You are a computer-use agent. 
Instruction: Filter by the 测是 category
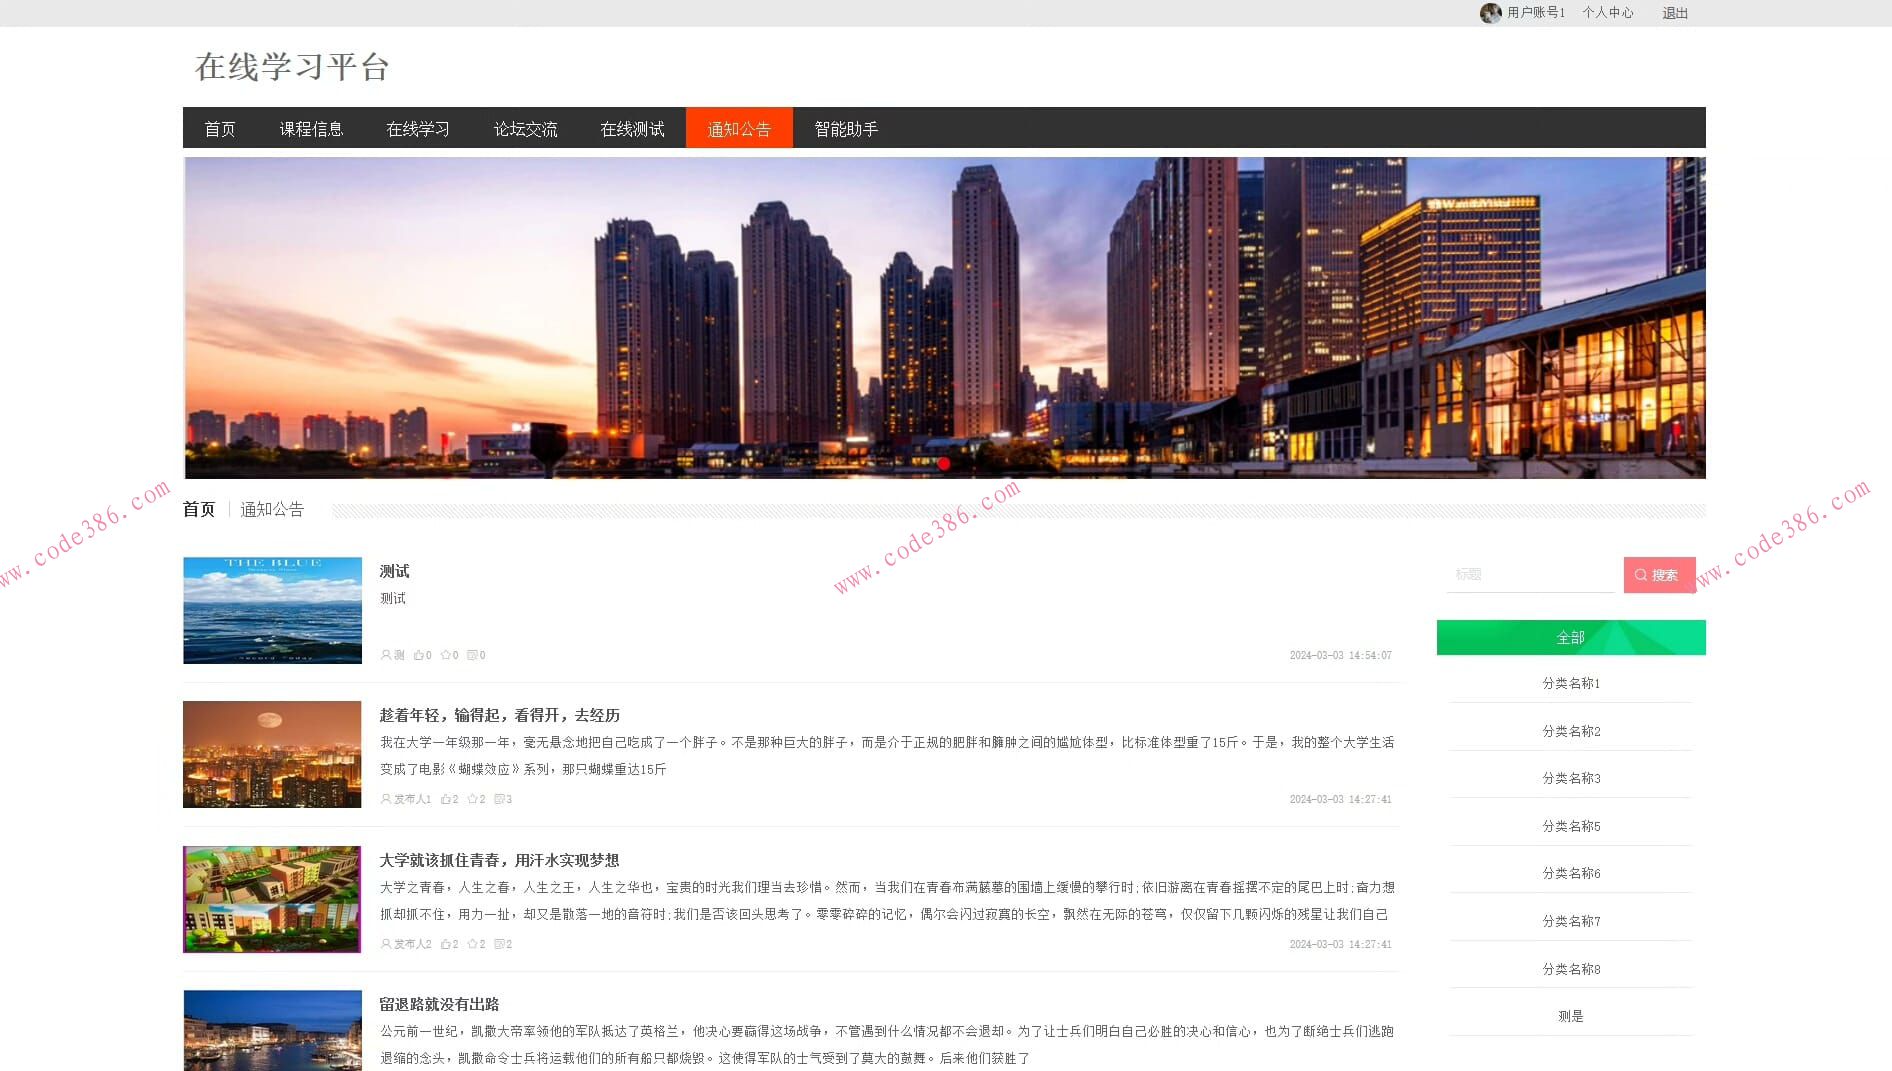[x=1571, y=1017]
